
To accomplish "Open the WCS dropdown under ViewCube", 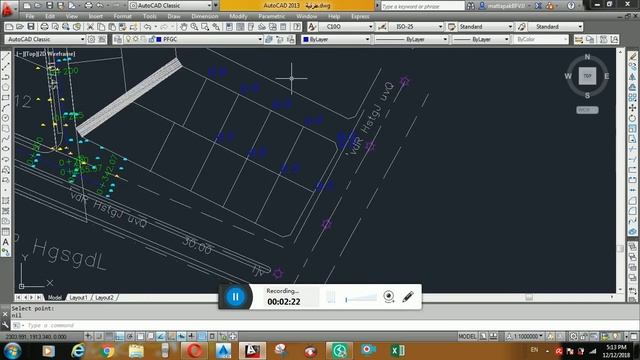I will (587, 110).
